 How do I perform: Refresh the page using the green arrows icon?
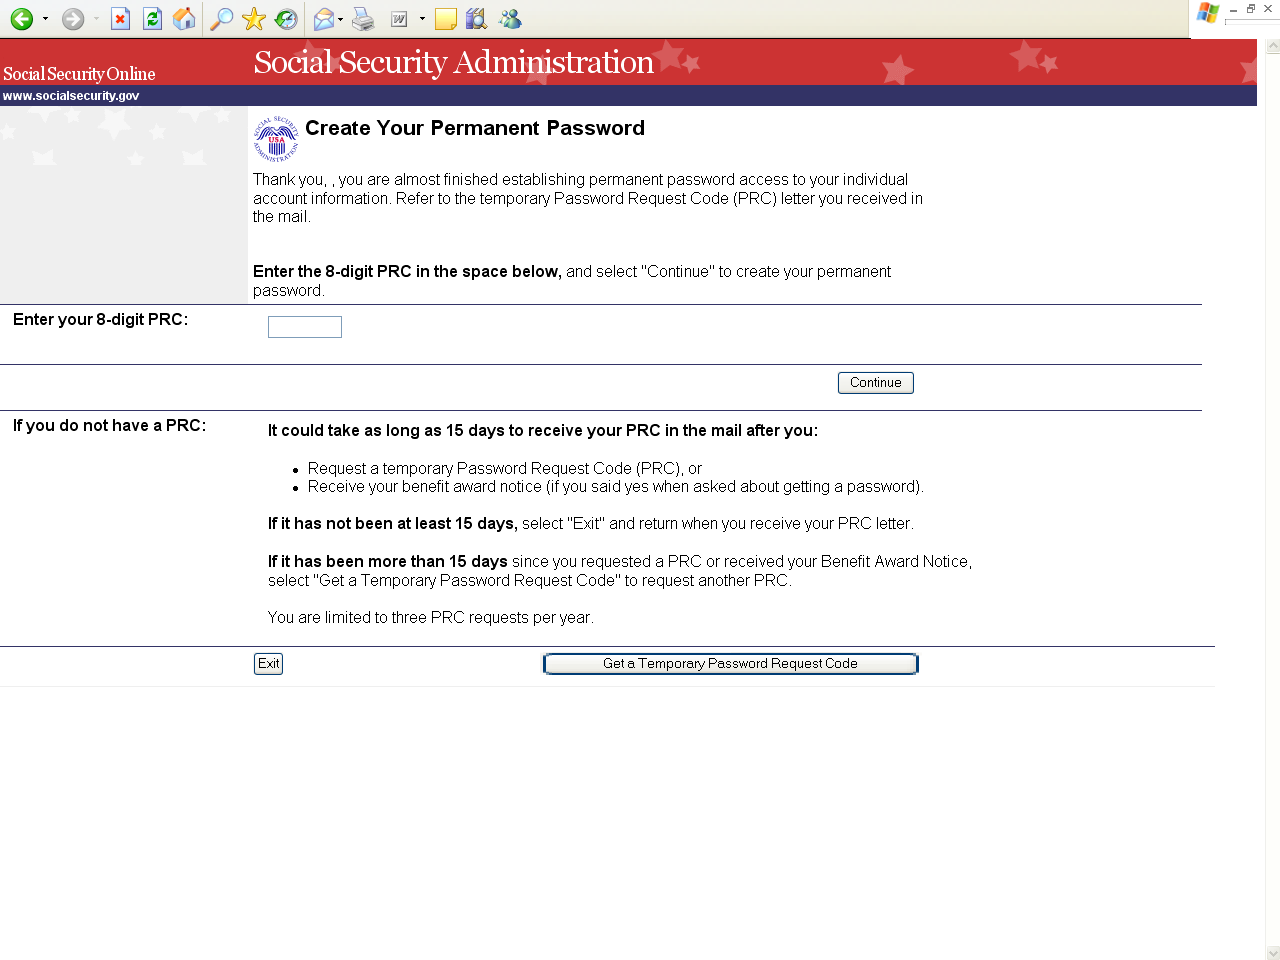152,19
